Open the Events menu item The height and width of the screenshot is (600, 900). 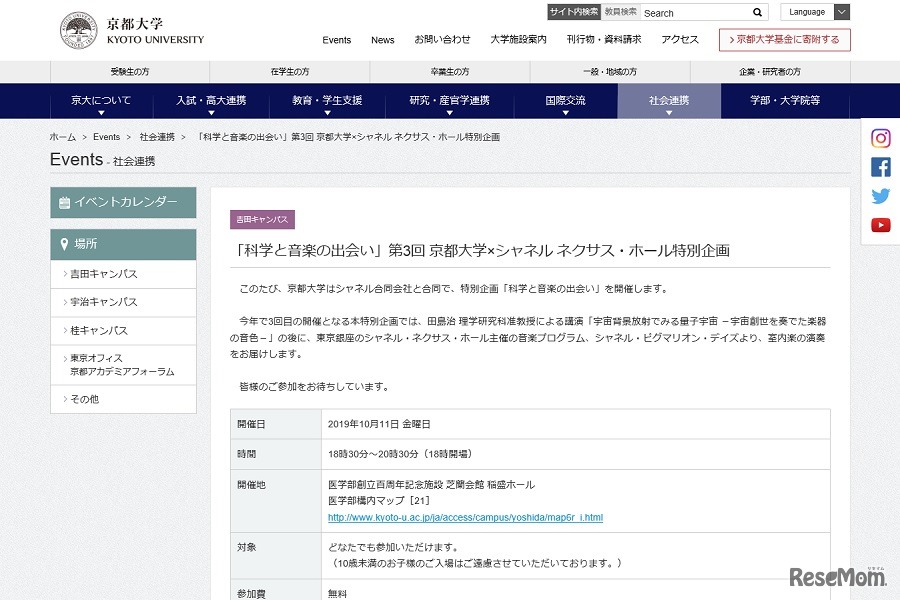[x=337, y=40]
